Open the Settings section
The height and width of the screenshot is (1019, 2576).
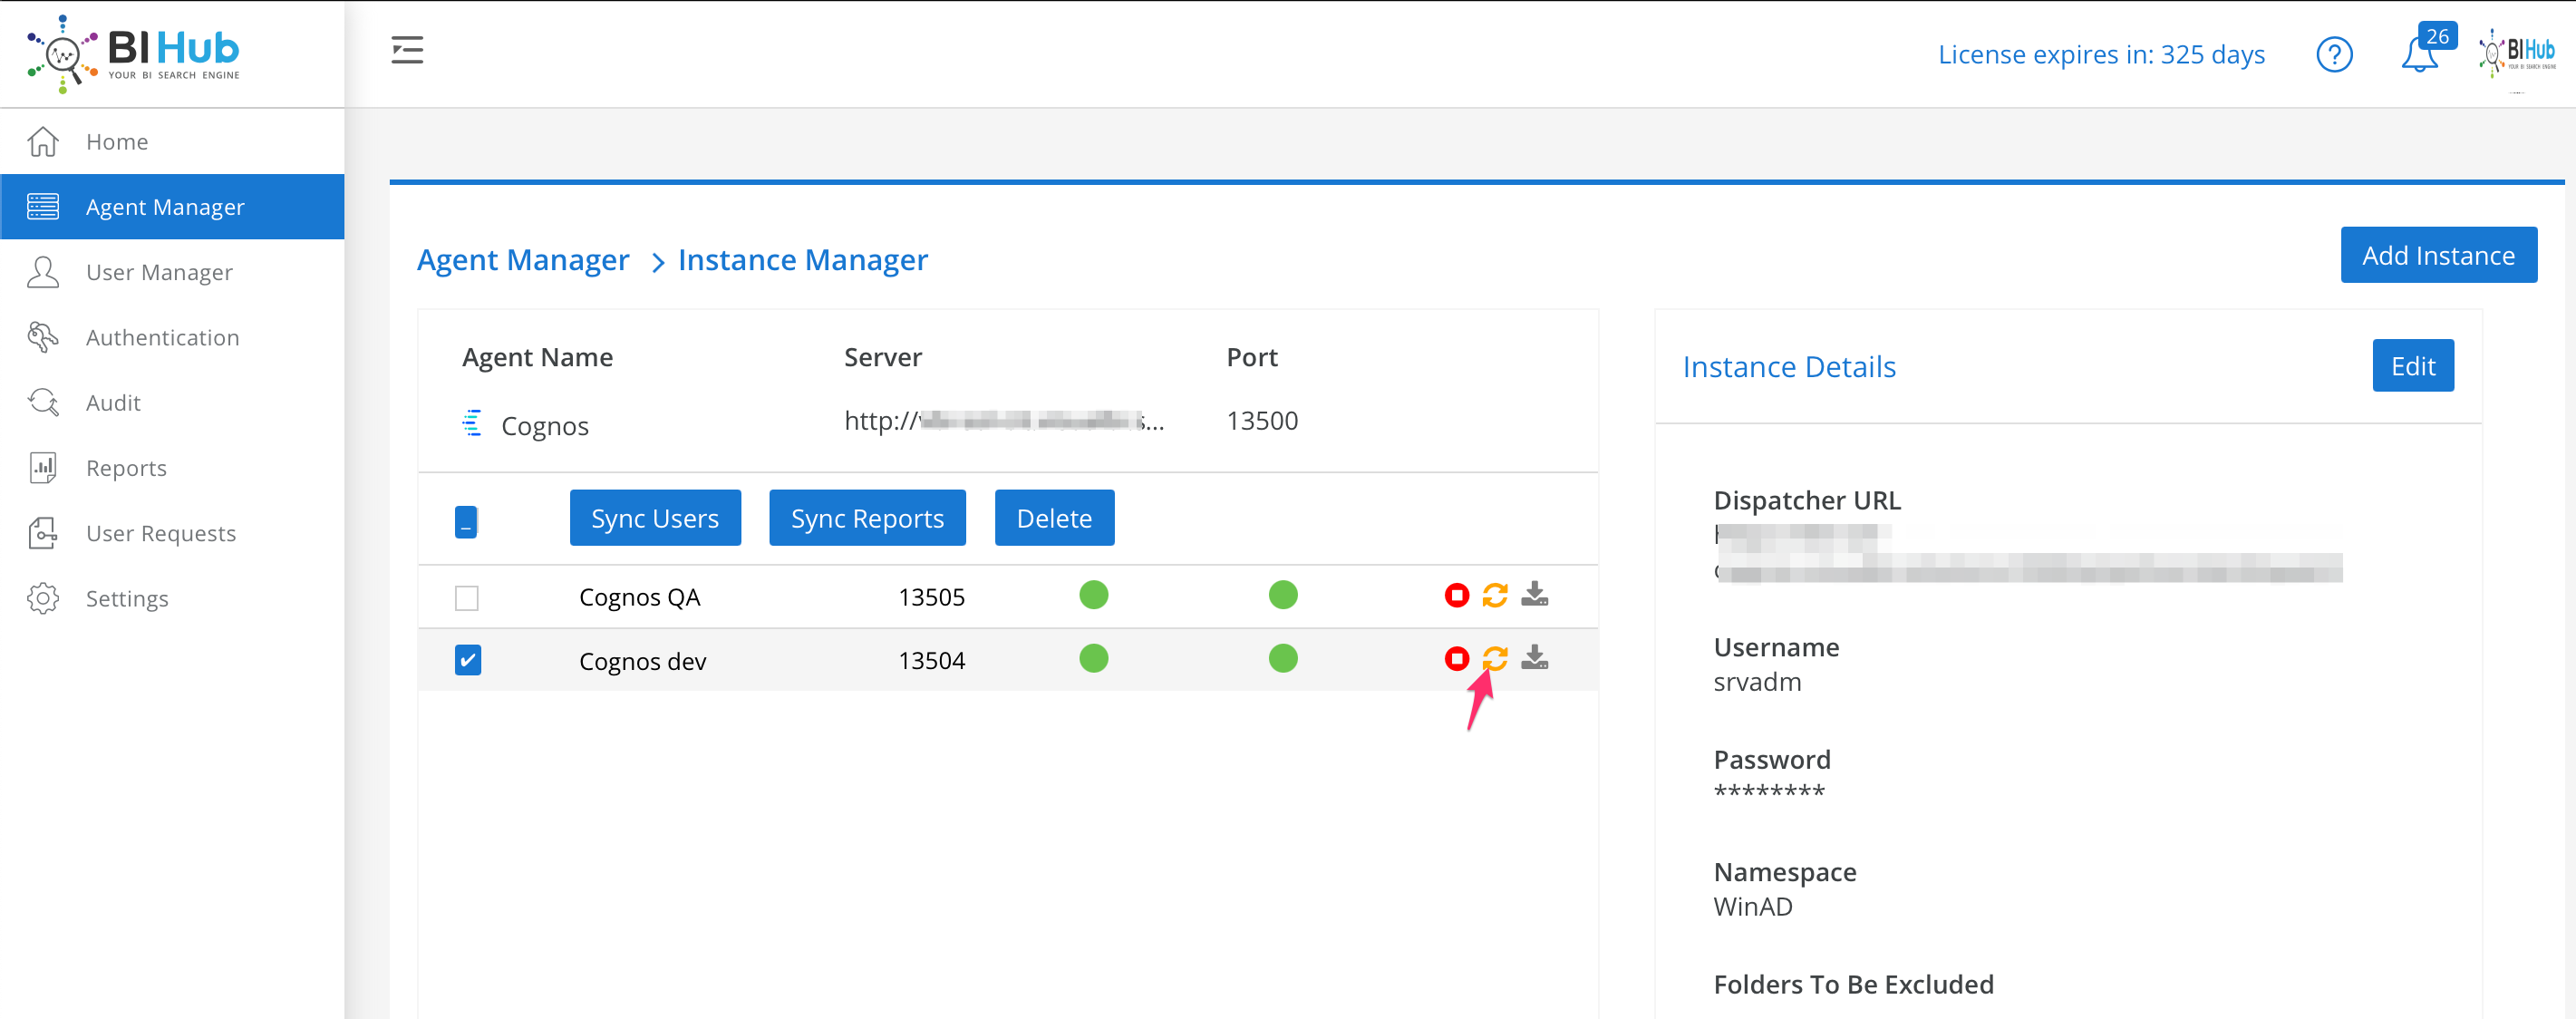[172, 598]
